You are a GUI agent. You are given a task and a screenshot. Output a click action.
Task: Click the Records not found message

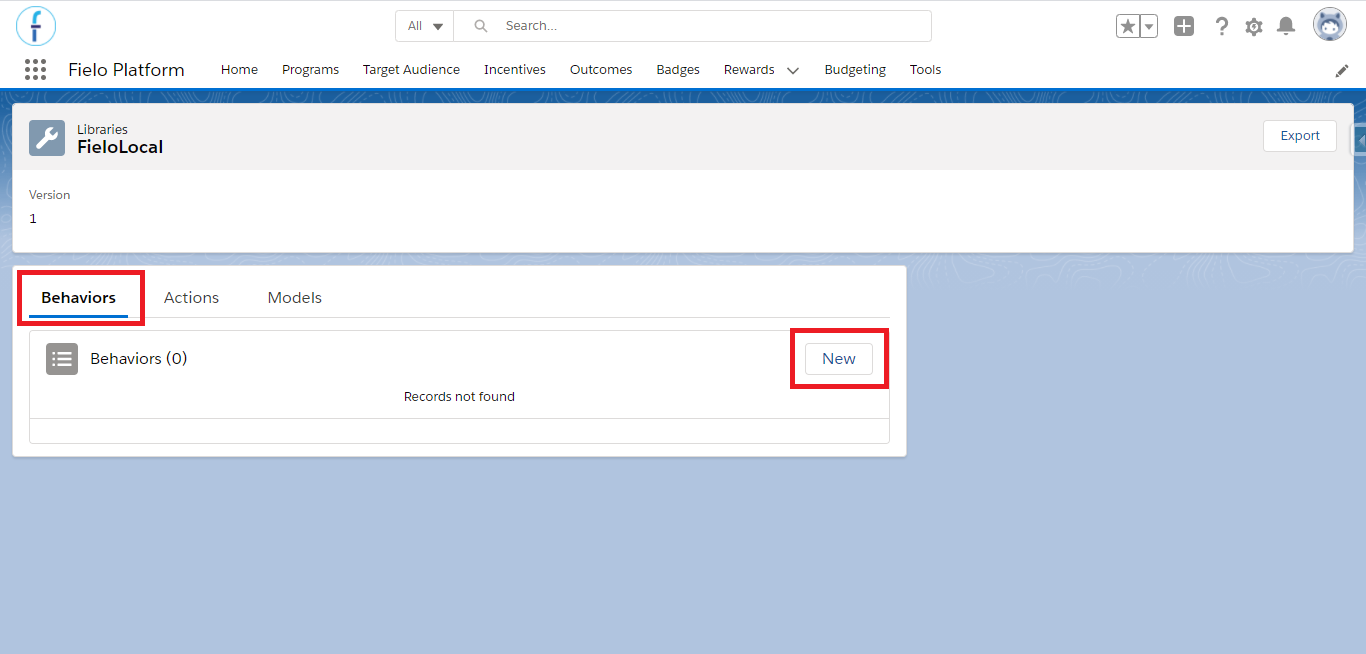pyautogui.click(x=459, y=397)
